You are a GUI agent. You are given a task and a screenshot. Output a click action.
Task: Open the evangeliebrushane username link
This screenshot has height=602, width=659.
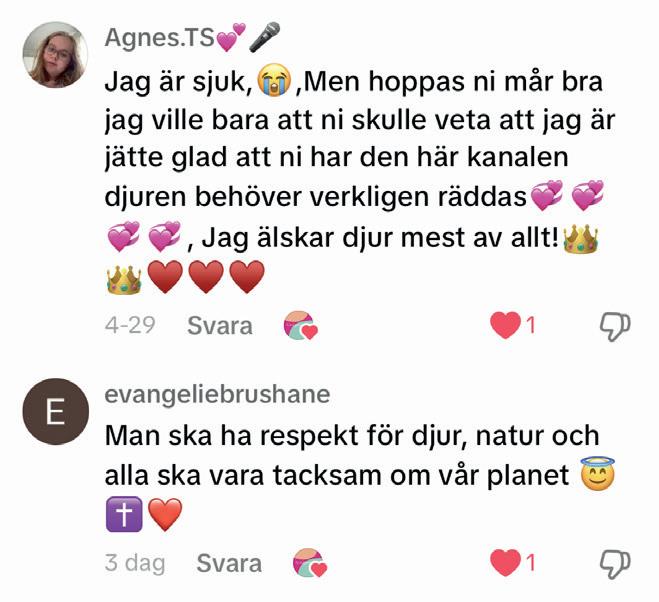(217, 394)
